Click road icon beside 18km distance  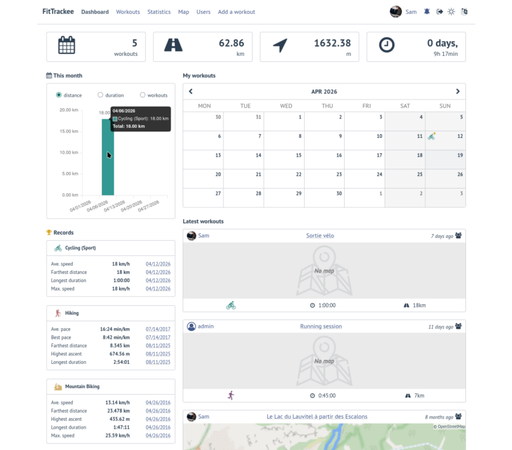[406, 305]
